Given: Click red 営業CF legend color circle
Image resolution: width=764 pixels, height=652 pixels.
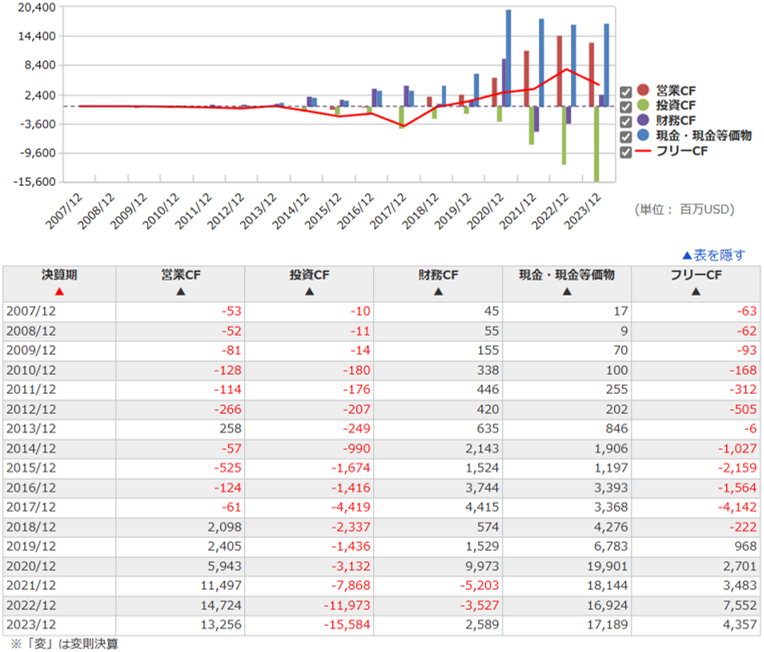Looking at the screenshot, I should [x=643, y=90].
